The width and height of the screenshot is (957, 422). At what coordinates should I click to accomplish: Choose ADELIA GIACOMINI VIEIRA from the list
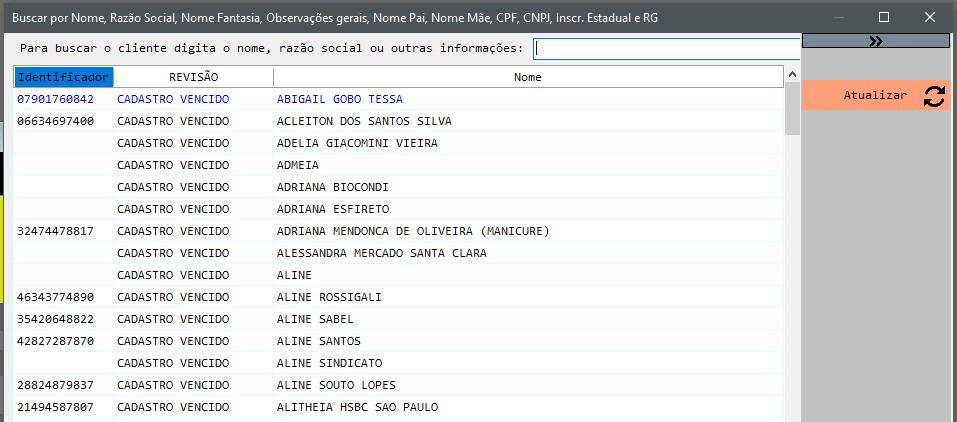(356, 143)
